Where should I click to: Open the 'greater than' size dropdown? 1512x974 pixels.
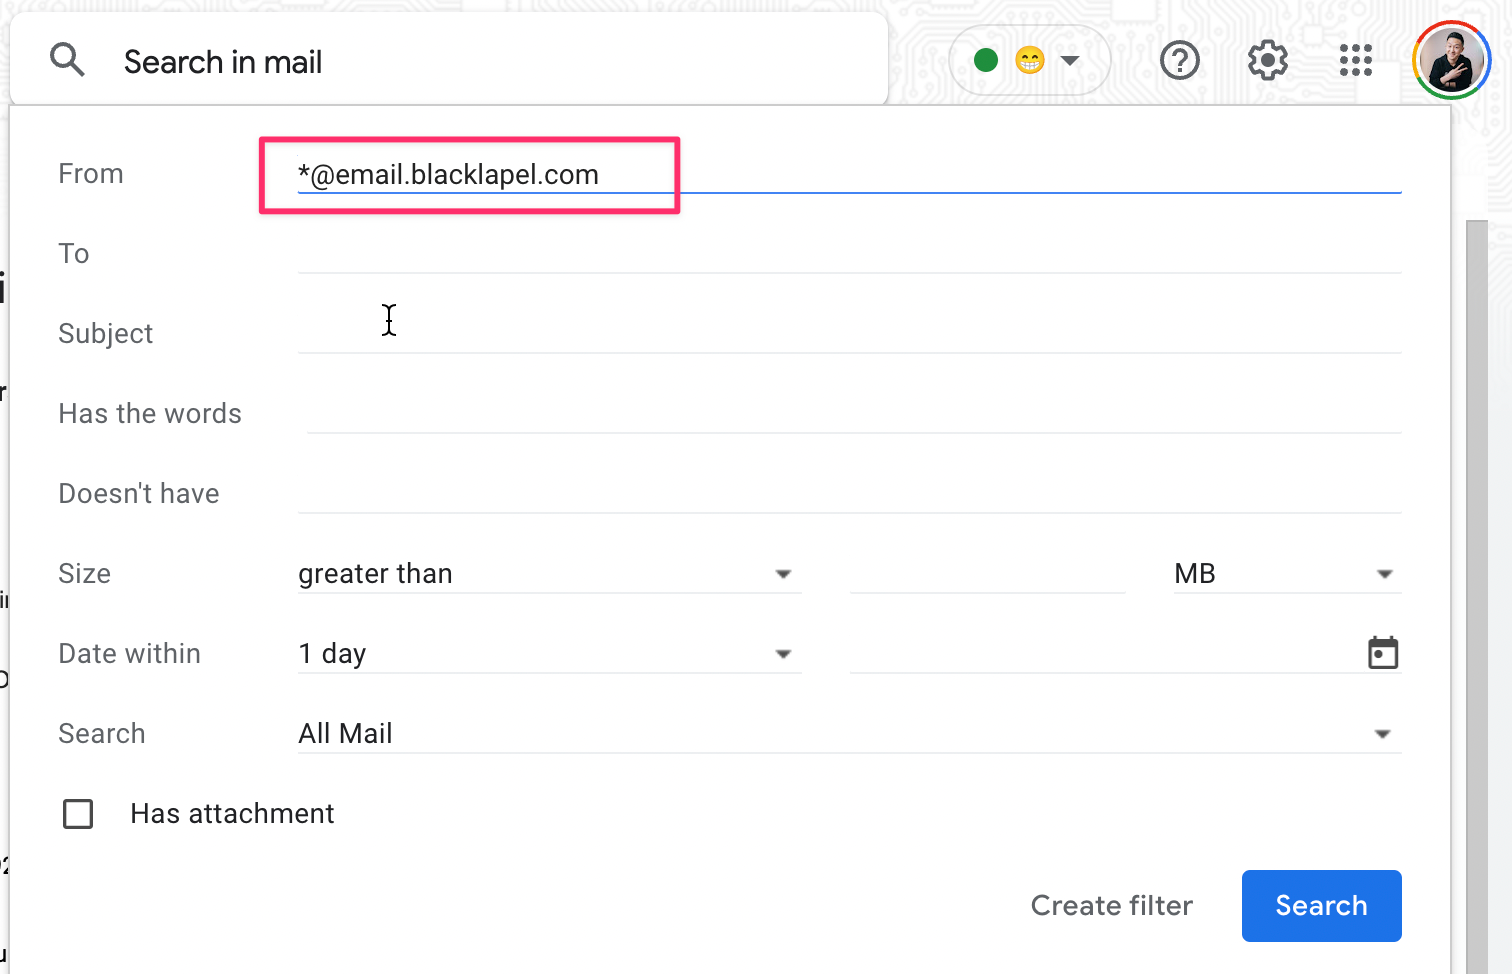coord(549,574)
